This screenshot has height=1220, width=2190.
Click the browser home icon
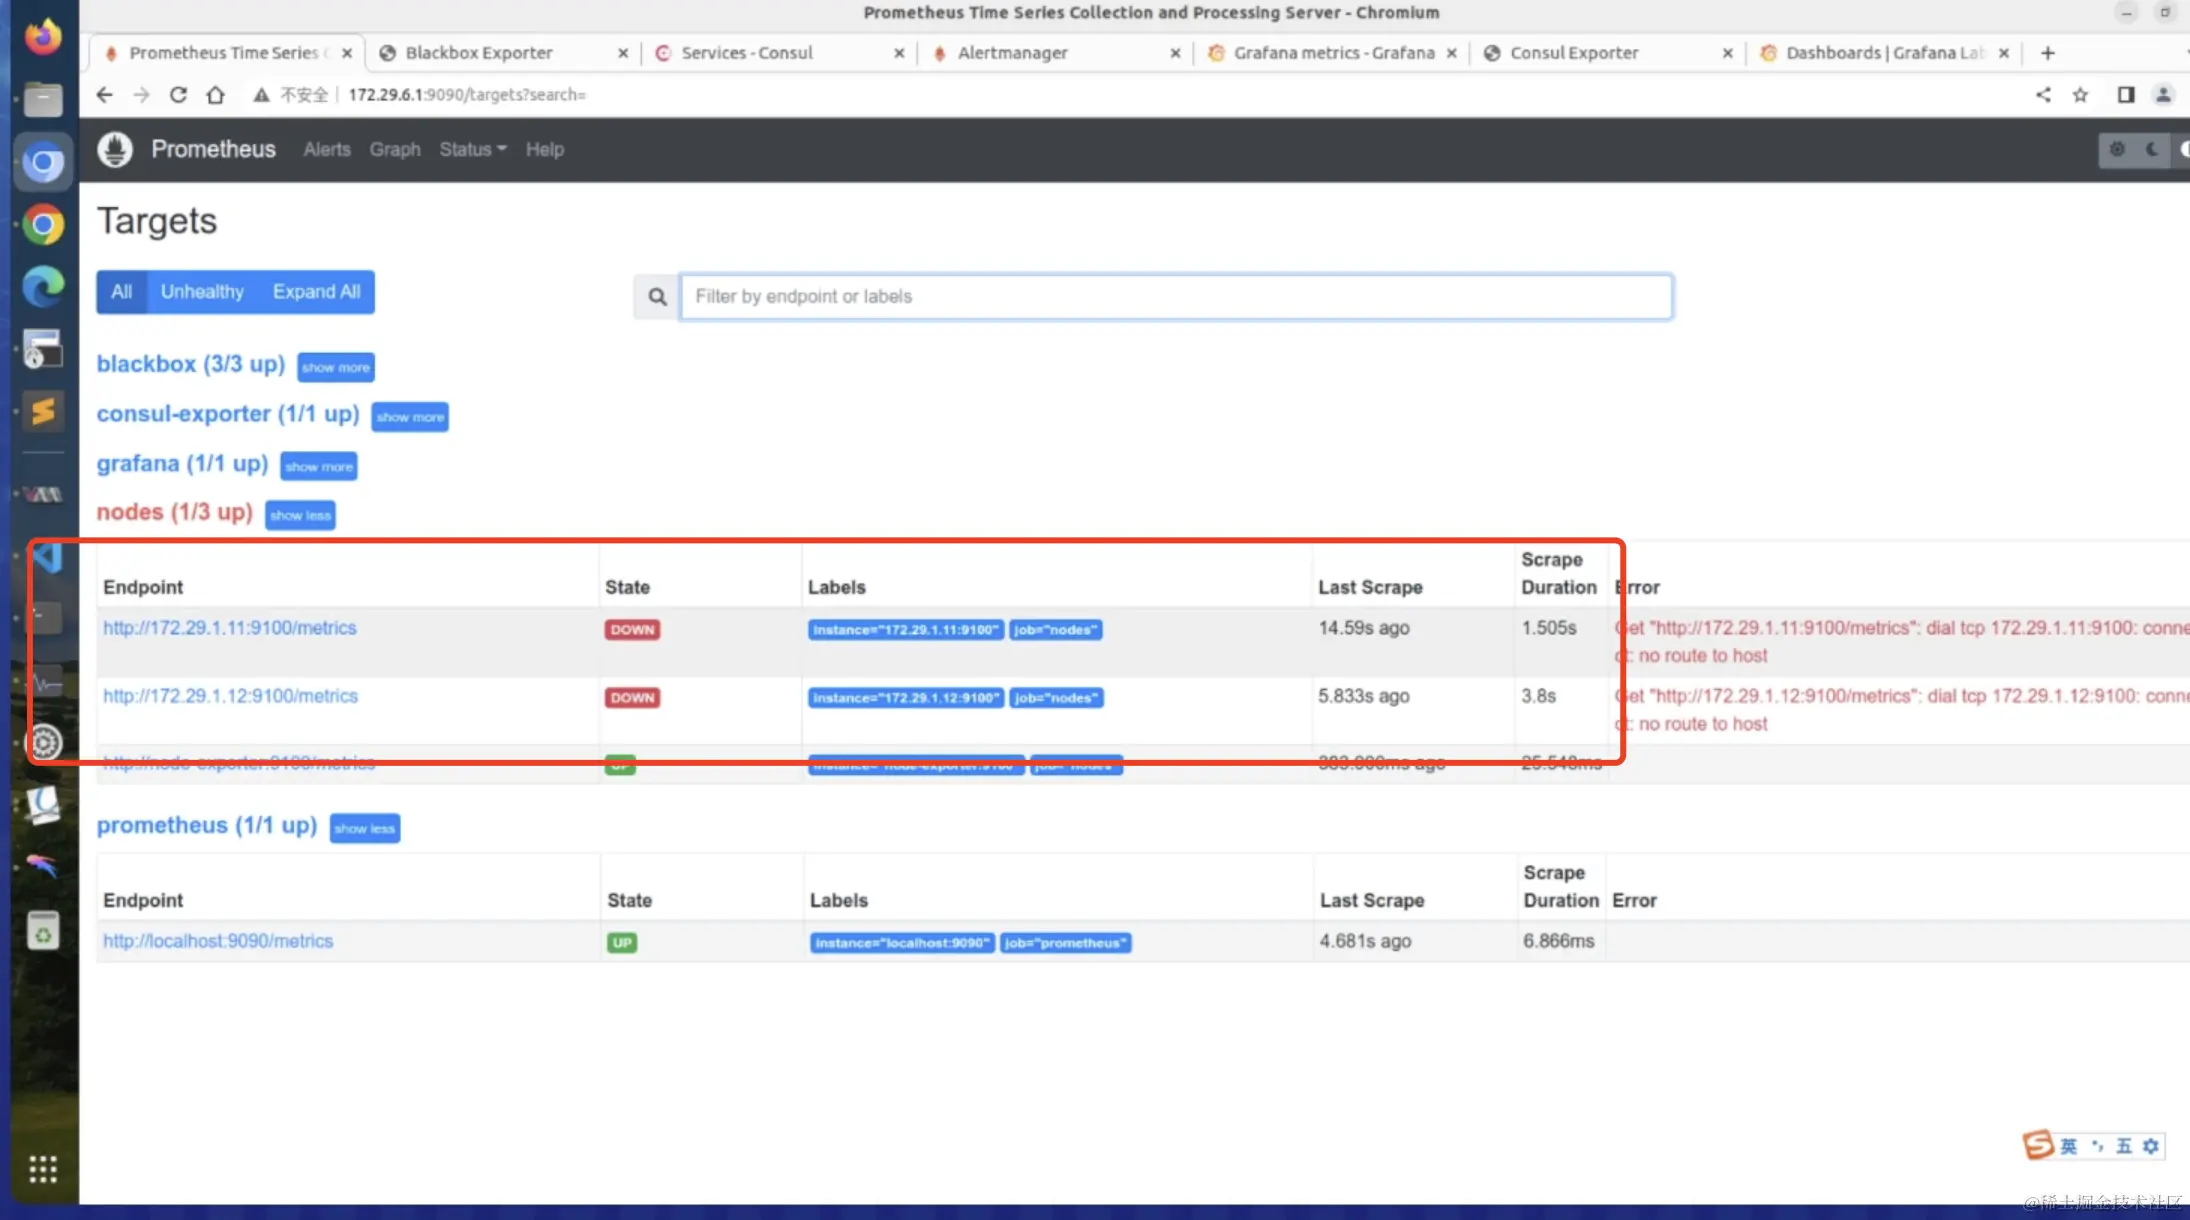(215, 95)
